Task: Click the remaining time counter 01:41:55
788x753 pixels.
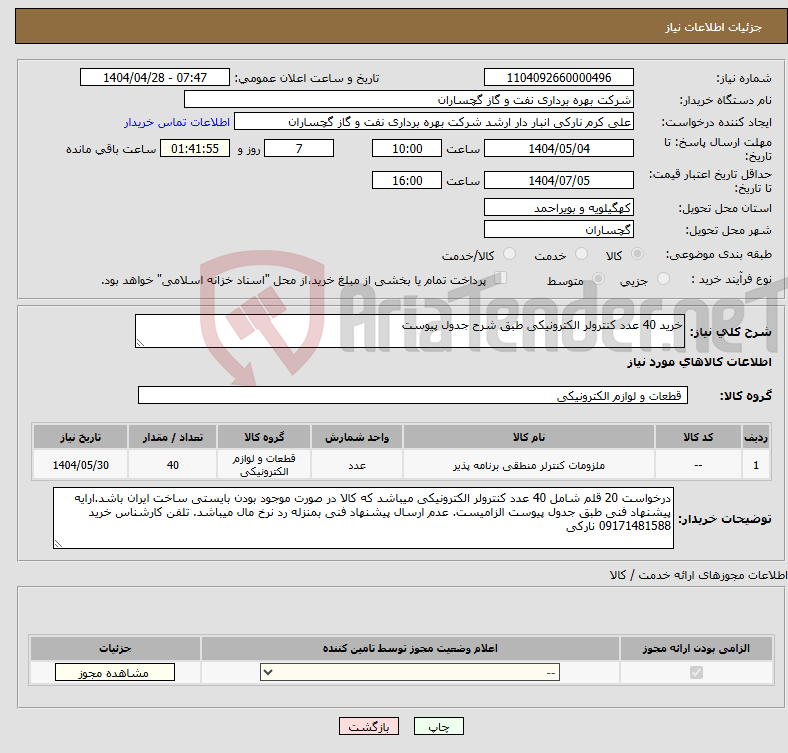Action: pyautogui.click(x=195, y=148)
